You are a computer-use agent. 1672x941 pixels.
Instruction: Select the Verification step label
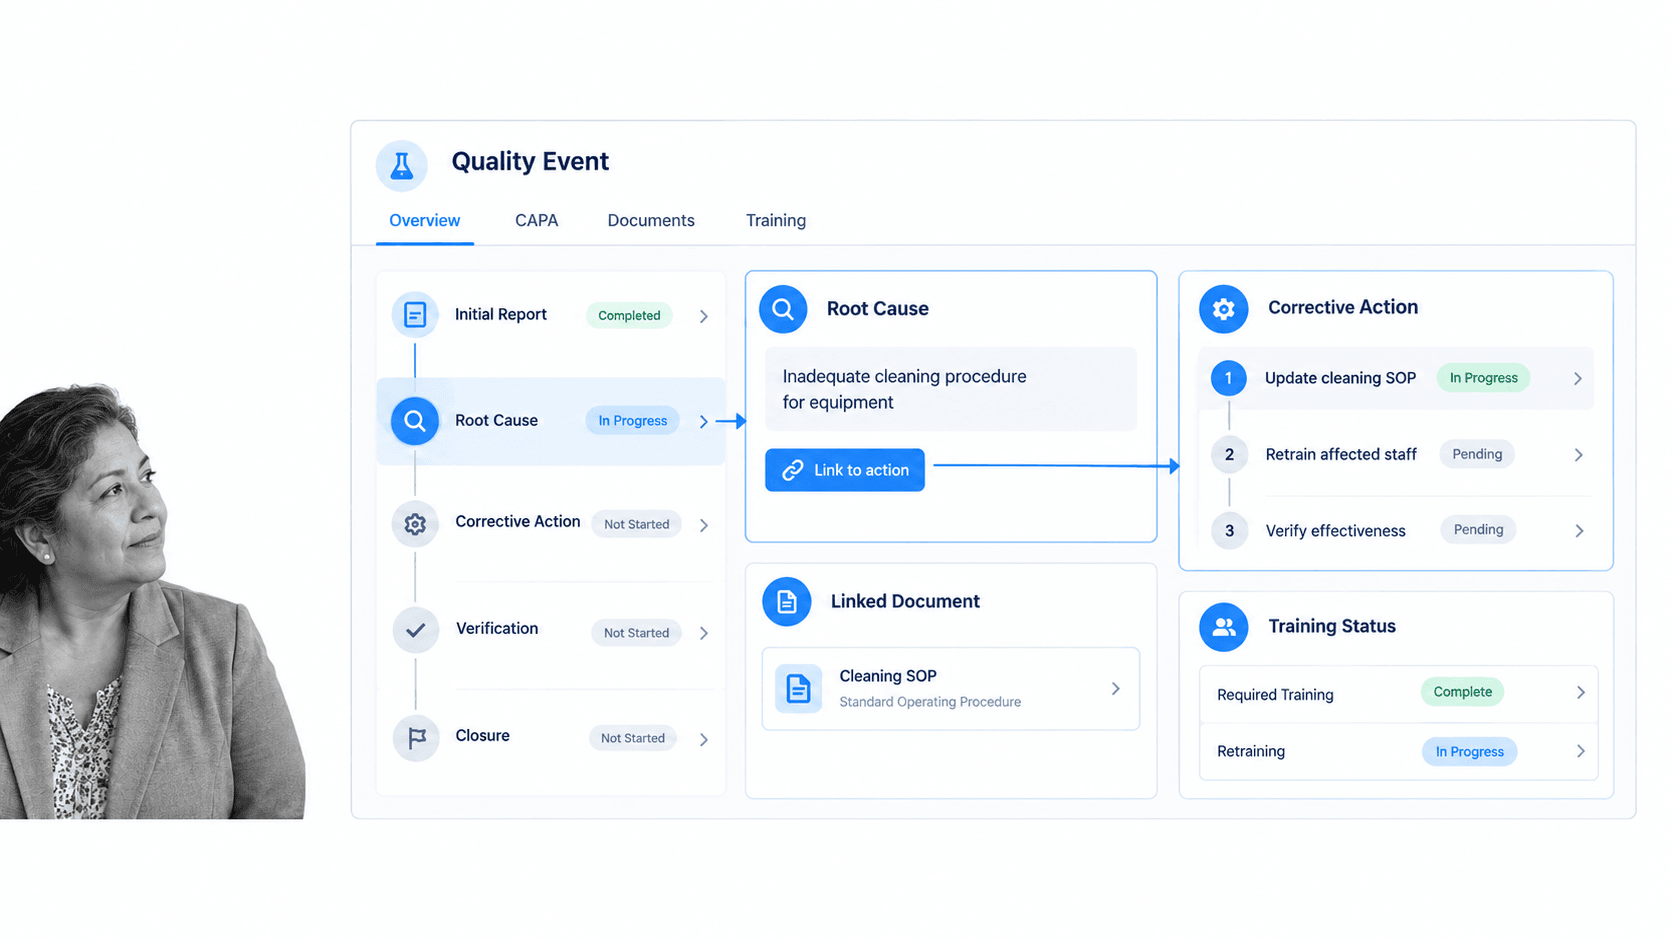coord(497,629)
